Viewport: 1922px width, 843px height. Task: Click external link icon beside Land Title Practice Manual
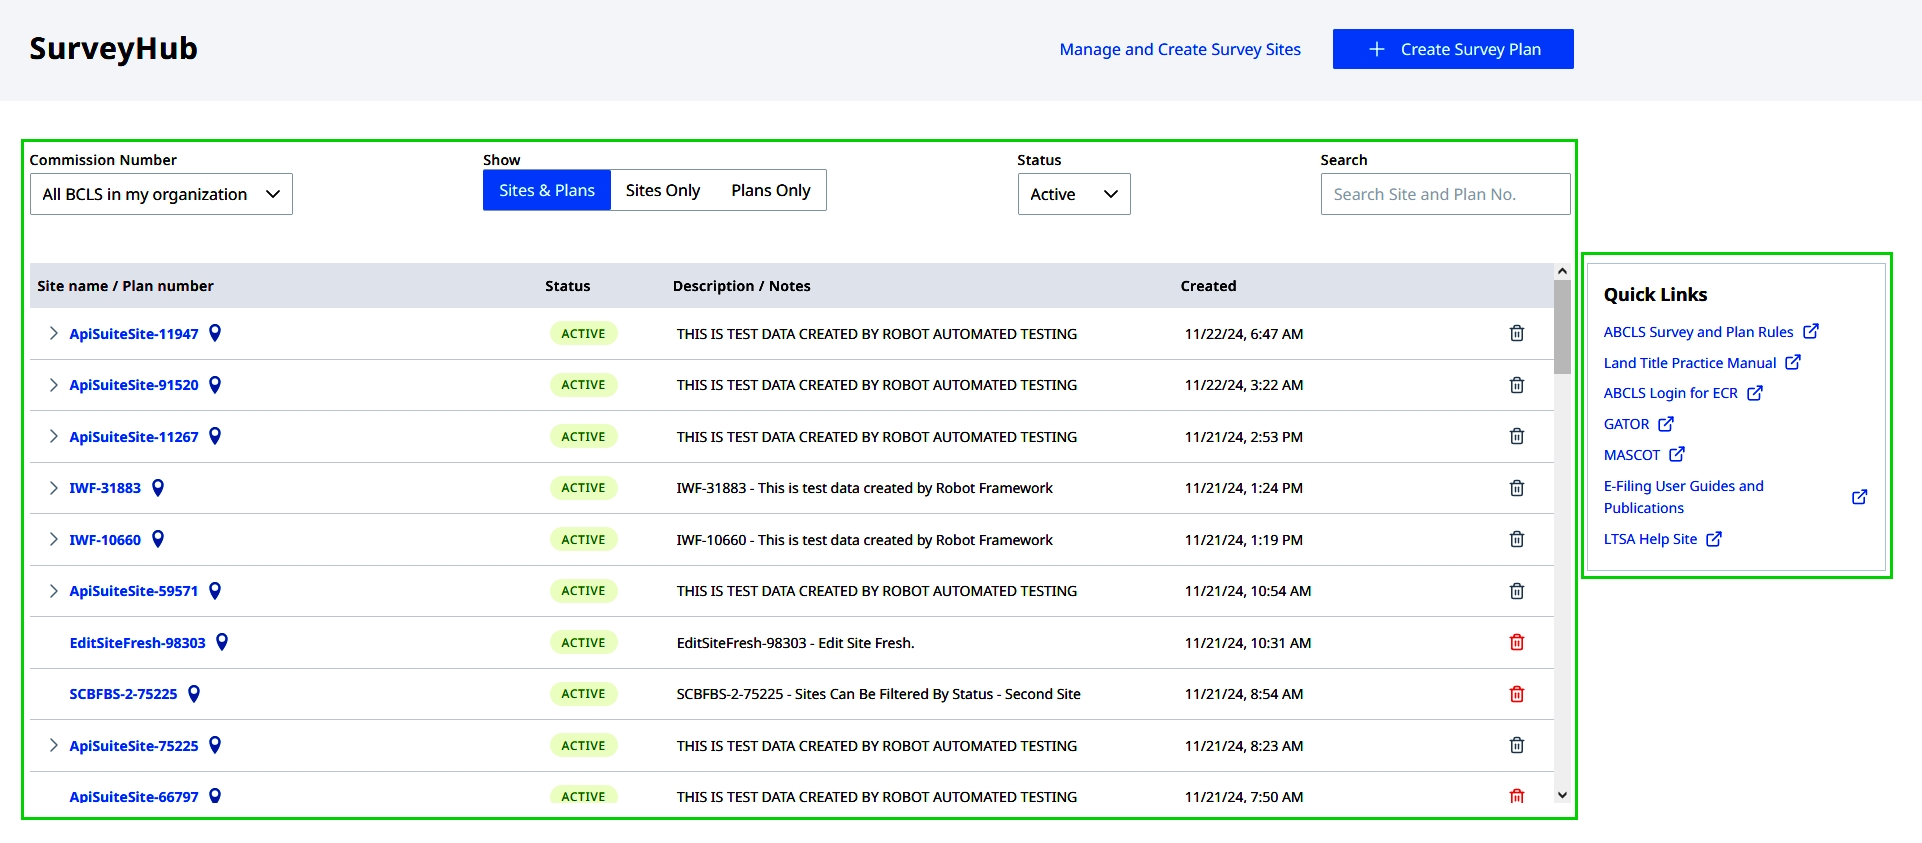[x=1793, y=362]
